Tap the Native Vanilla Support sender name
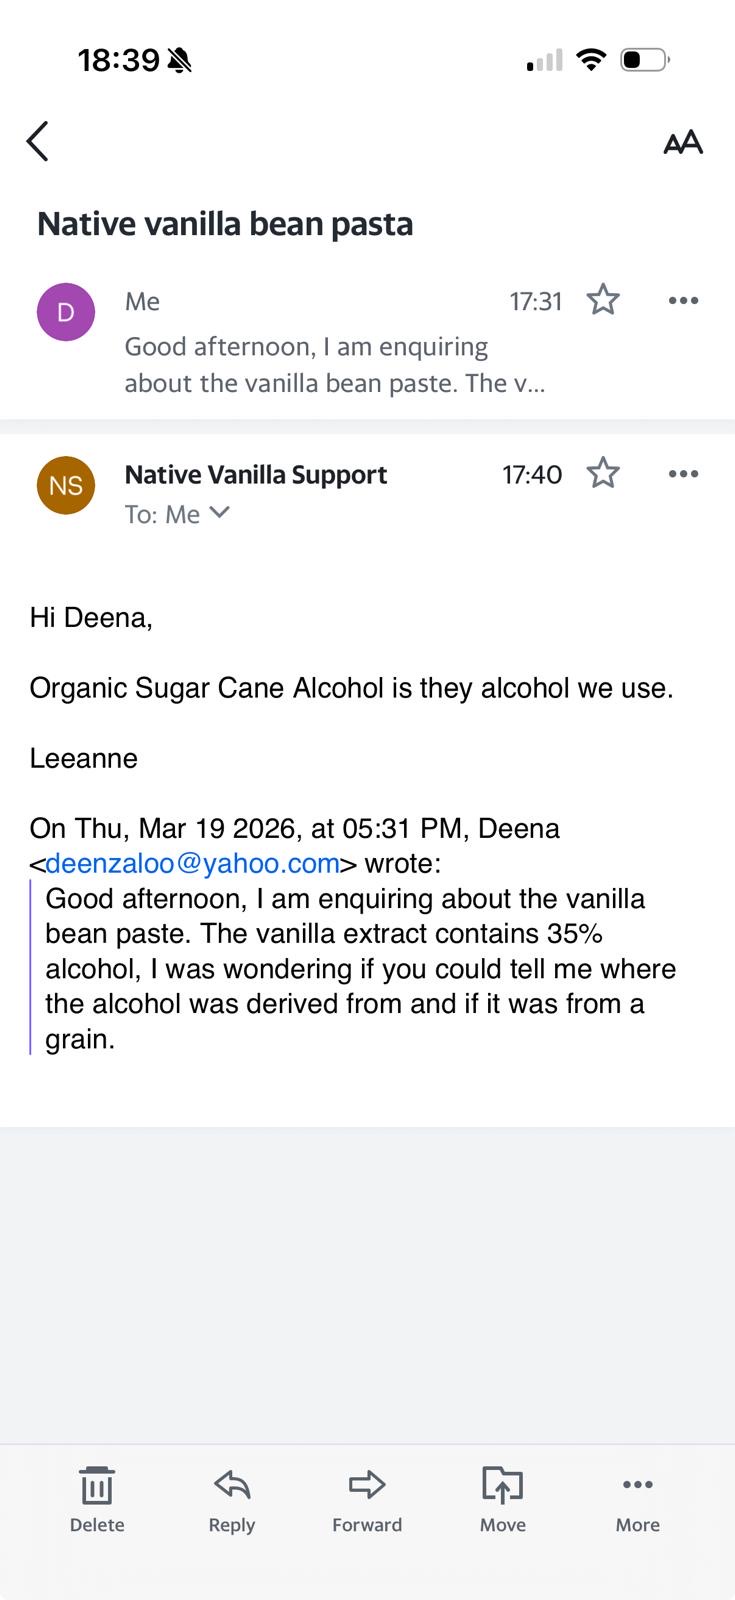735x1600 pixels. [256, 474]
